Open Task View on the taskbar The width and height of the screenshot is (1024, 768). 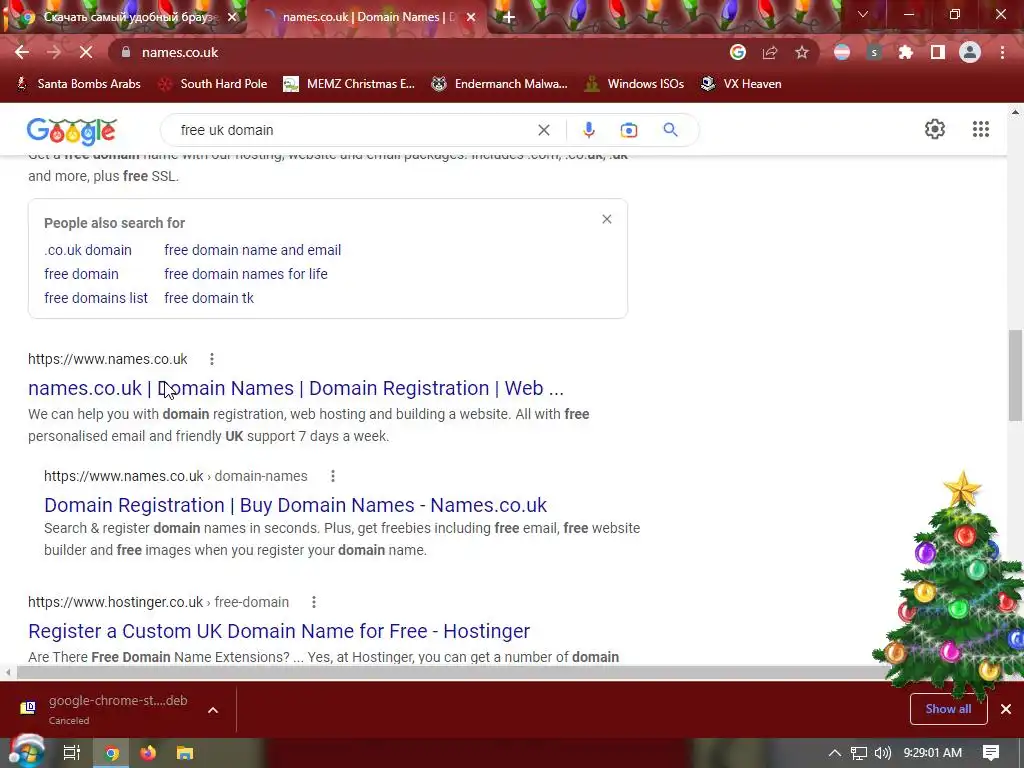71,753
